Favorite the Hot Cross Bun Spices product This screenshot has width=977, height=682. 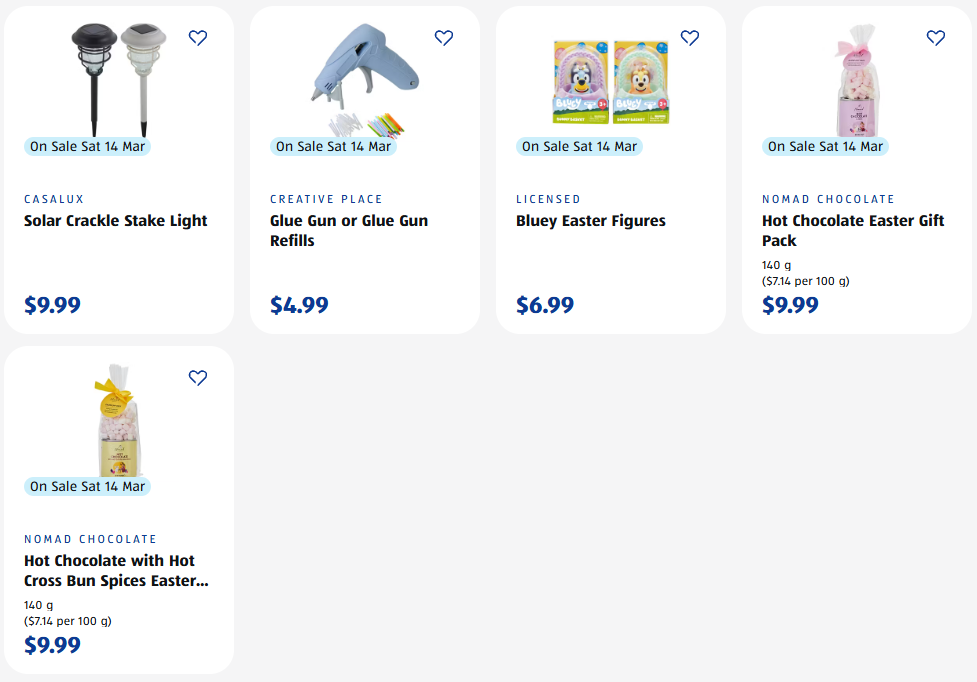tap(198, 378)
